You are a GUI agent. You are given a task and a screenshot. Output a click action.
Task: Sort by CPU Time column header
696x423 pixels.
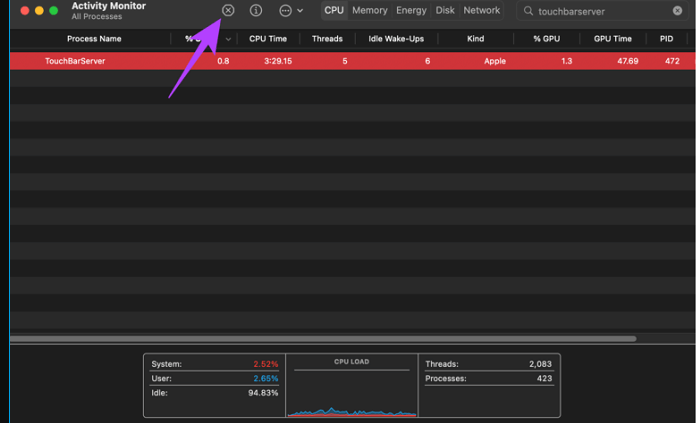(268, 39)
